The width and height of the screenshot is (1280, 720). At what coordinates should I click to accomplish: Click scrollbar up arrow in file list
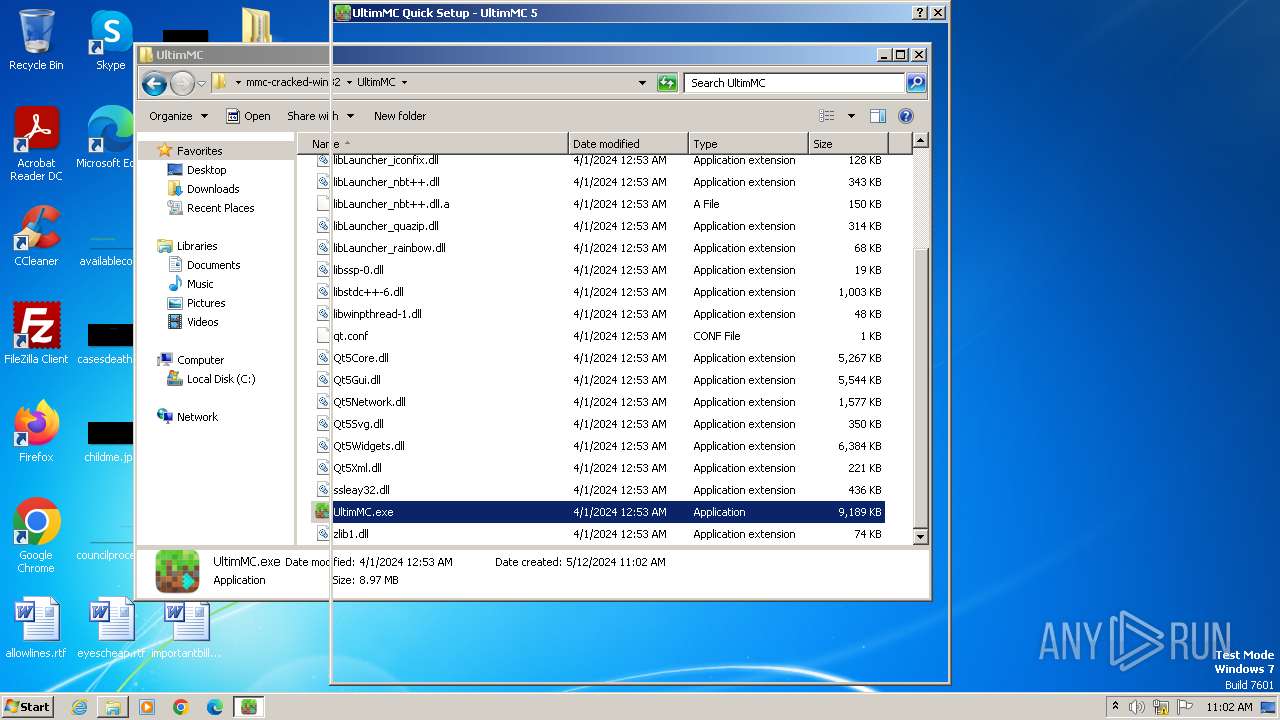pyautogui.click(x=921, y=141)
